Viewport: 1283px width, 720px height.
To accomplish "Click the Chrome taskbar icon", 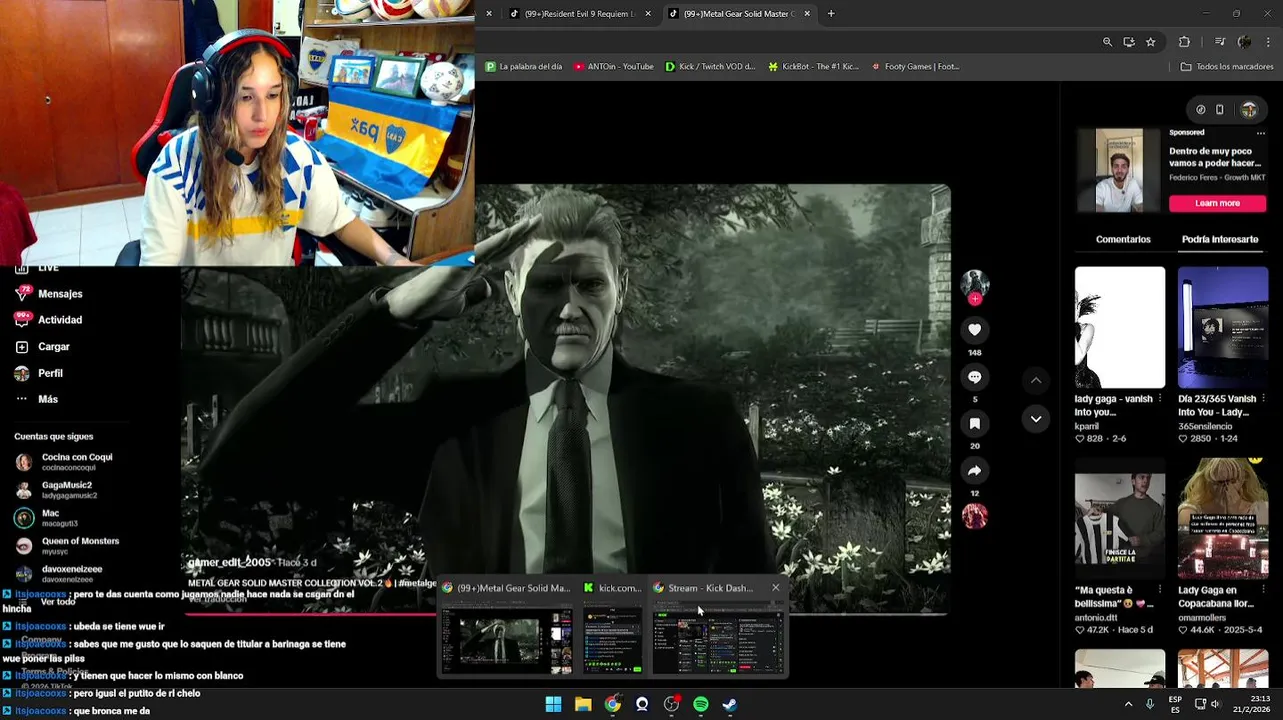I will point(612,705).
